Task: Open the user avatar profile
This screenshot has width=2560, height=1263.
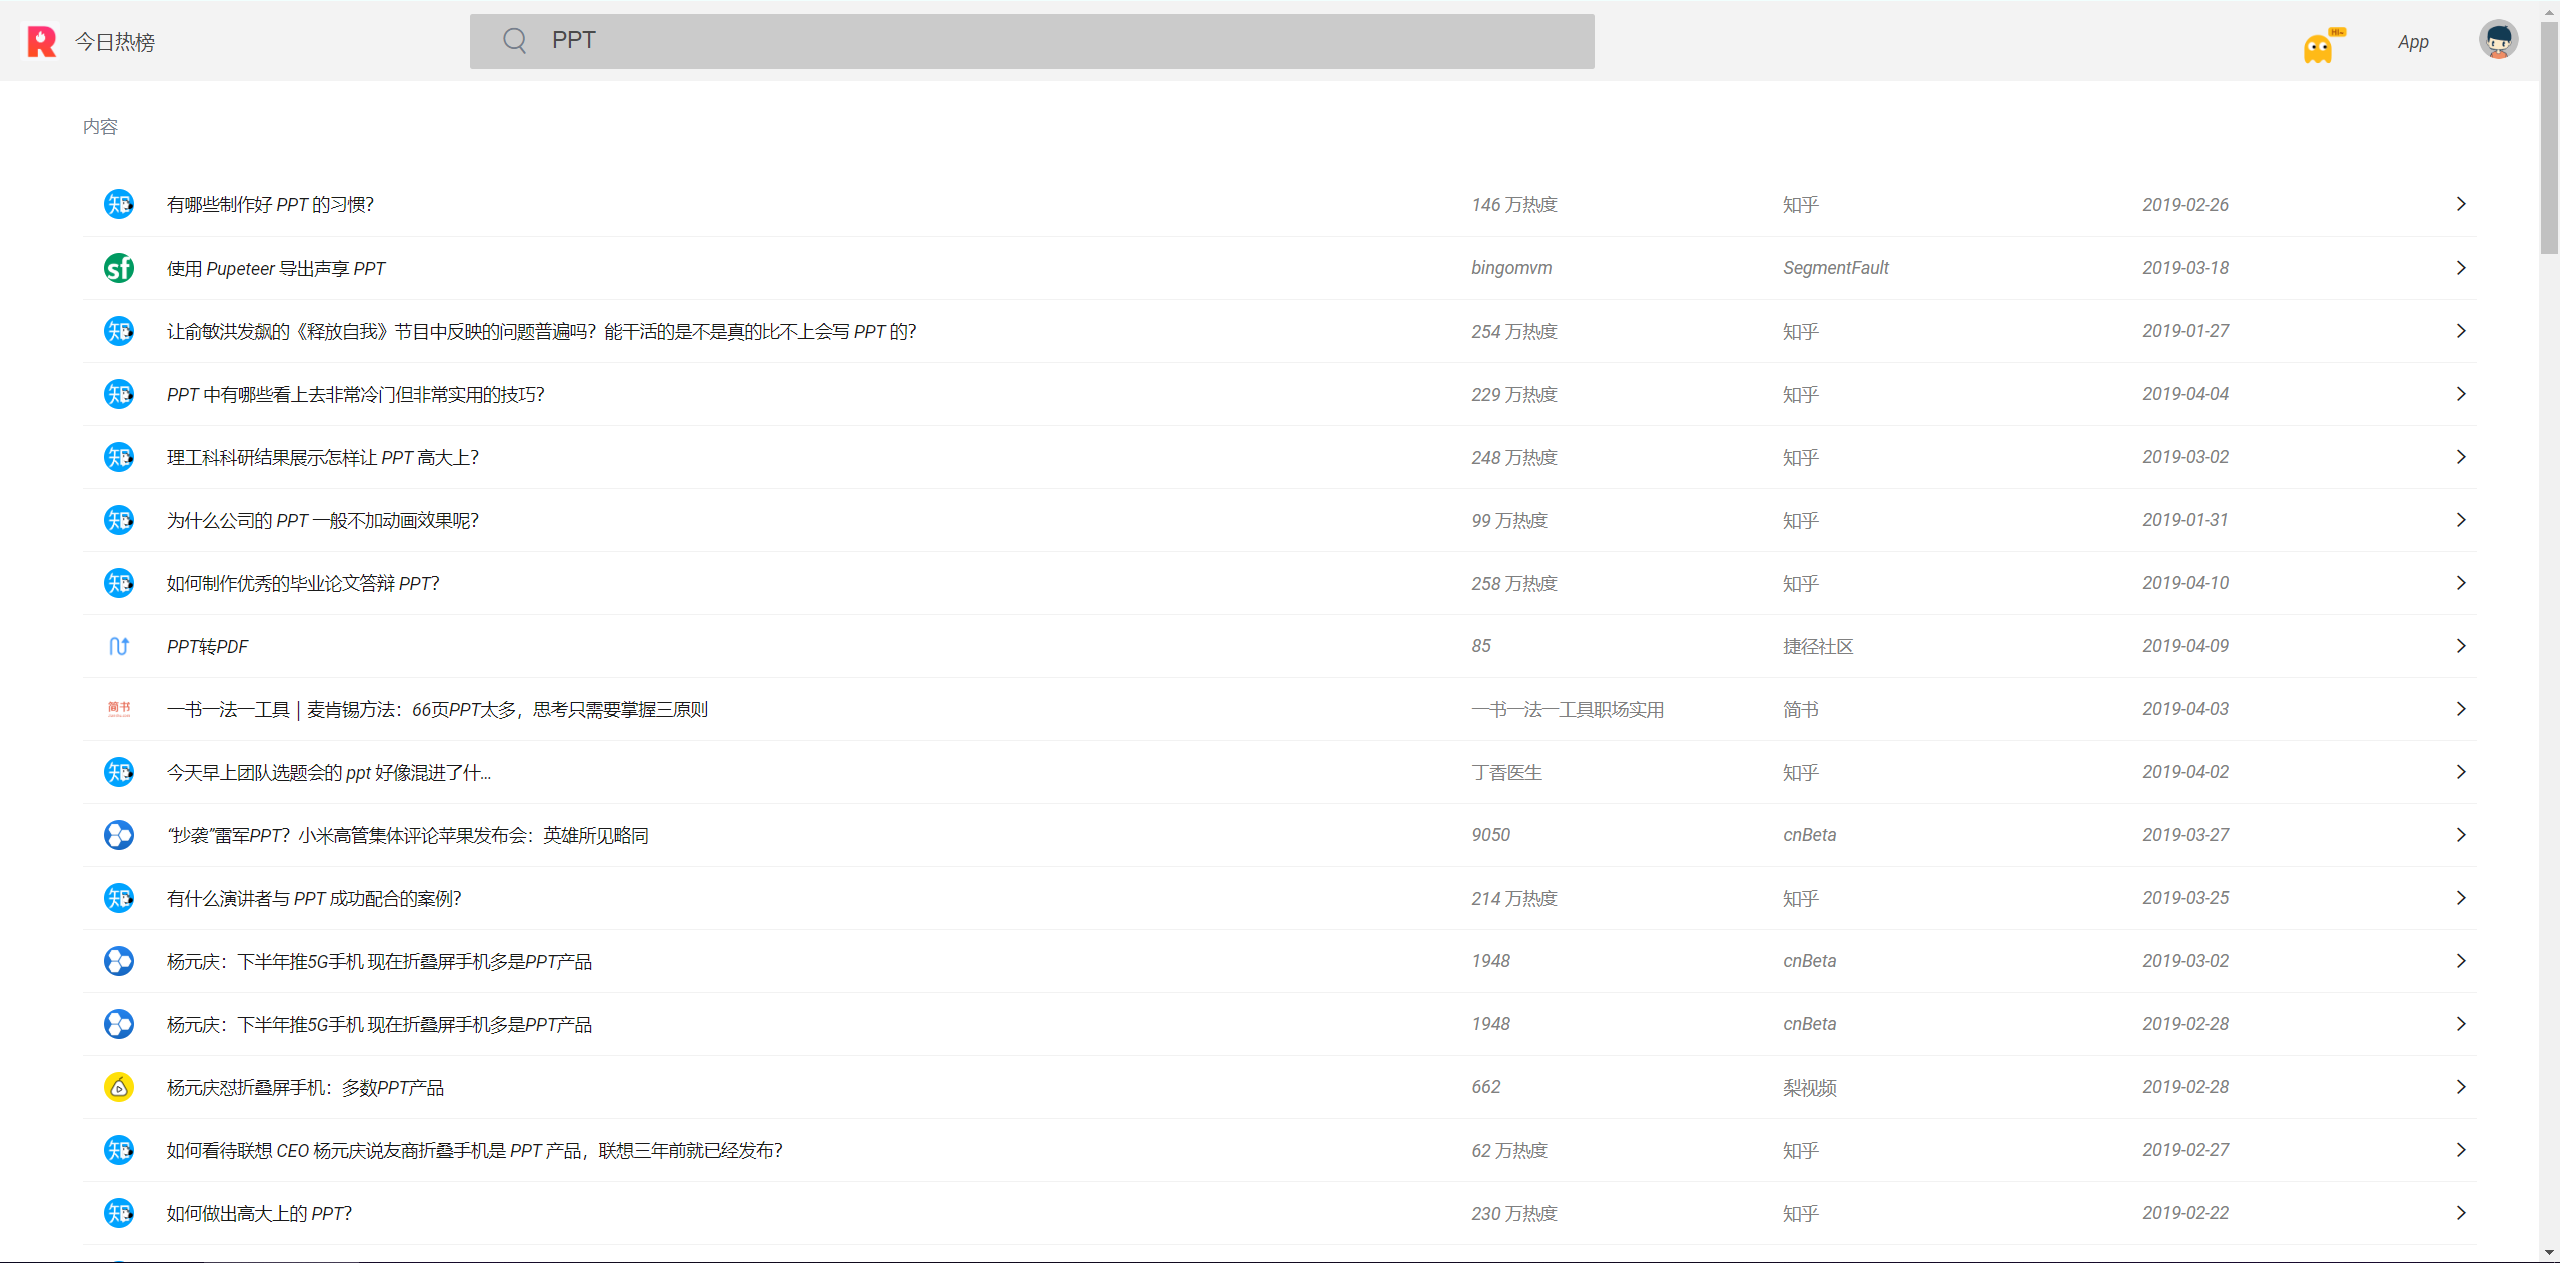Action: (x=2497, y=41)
